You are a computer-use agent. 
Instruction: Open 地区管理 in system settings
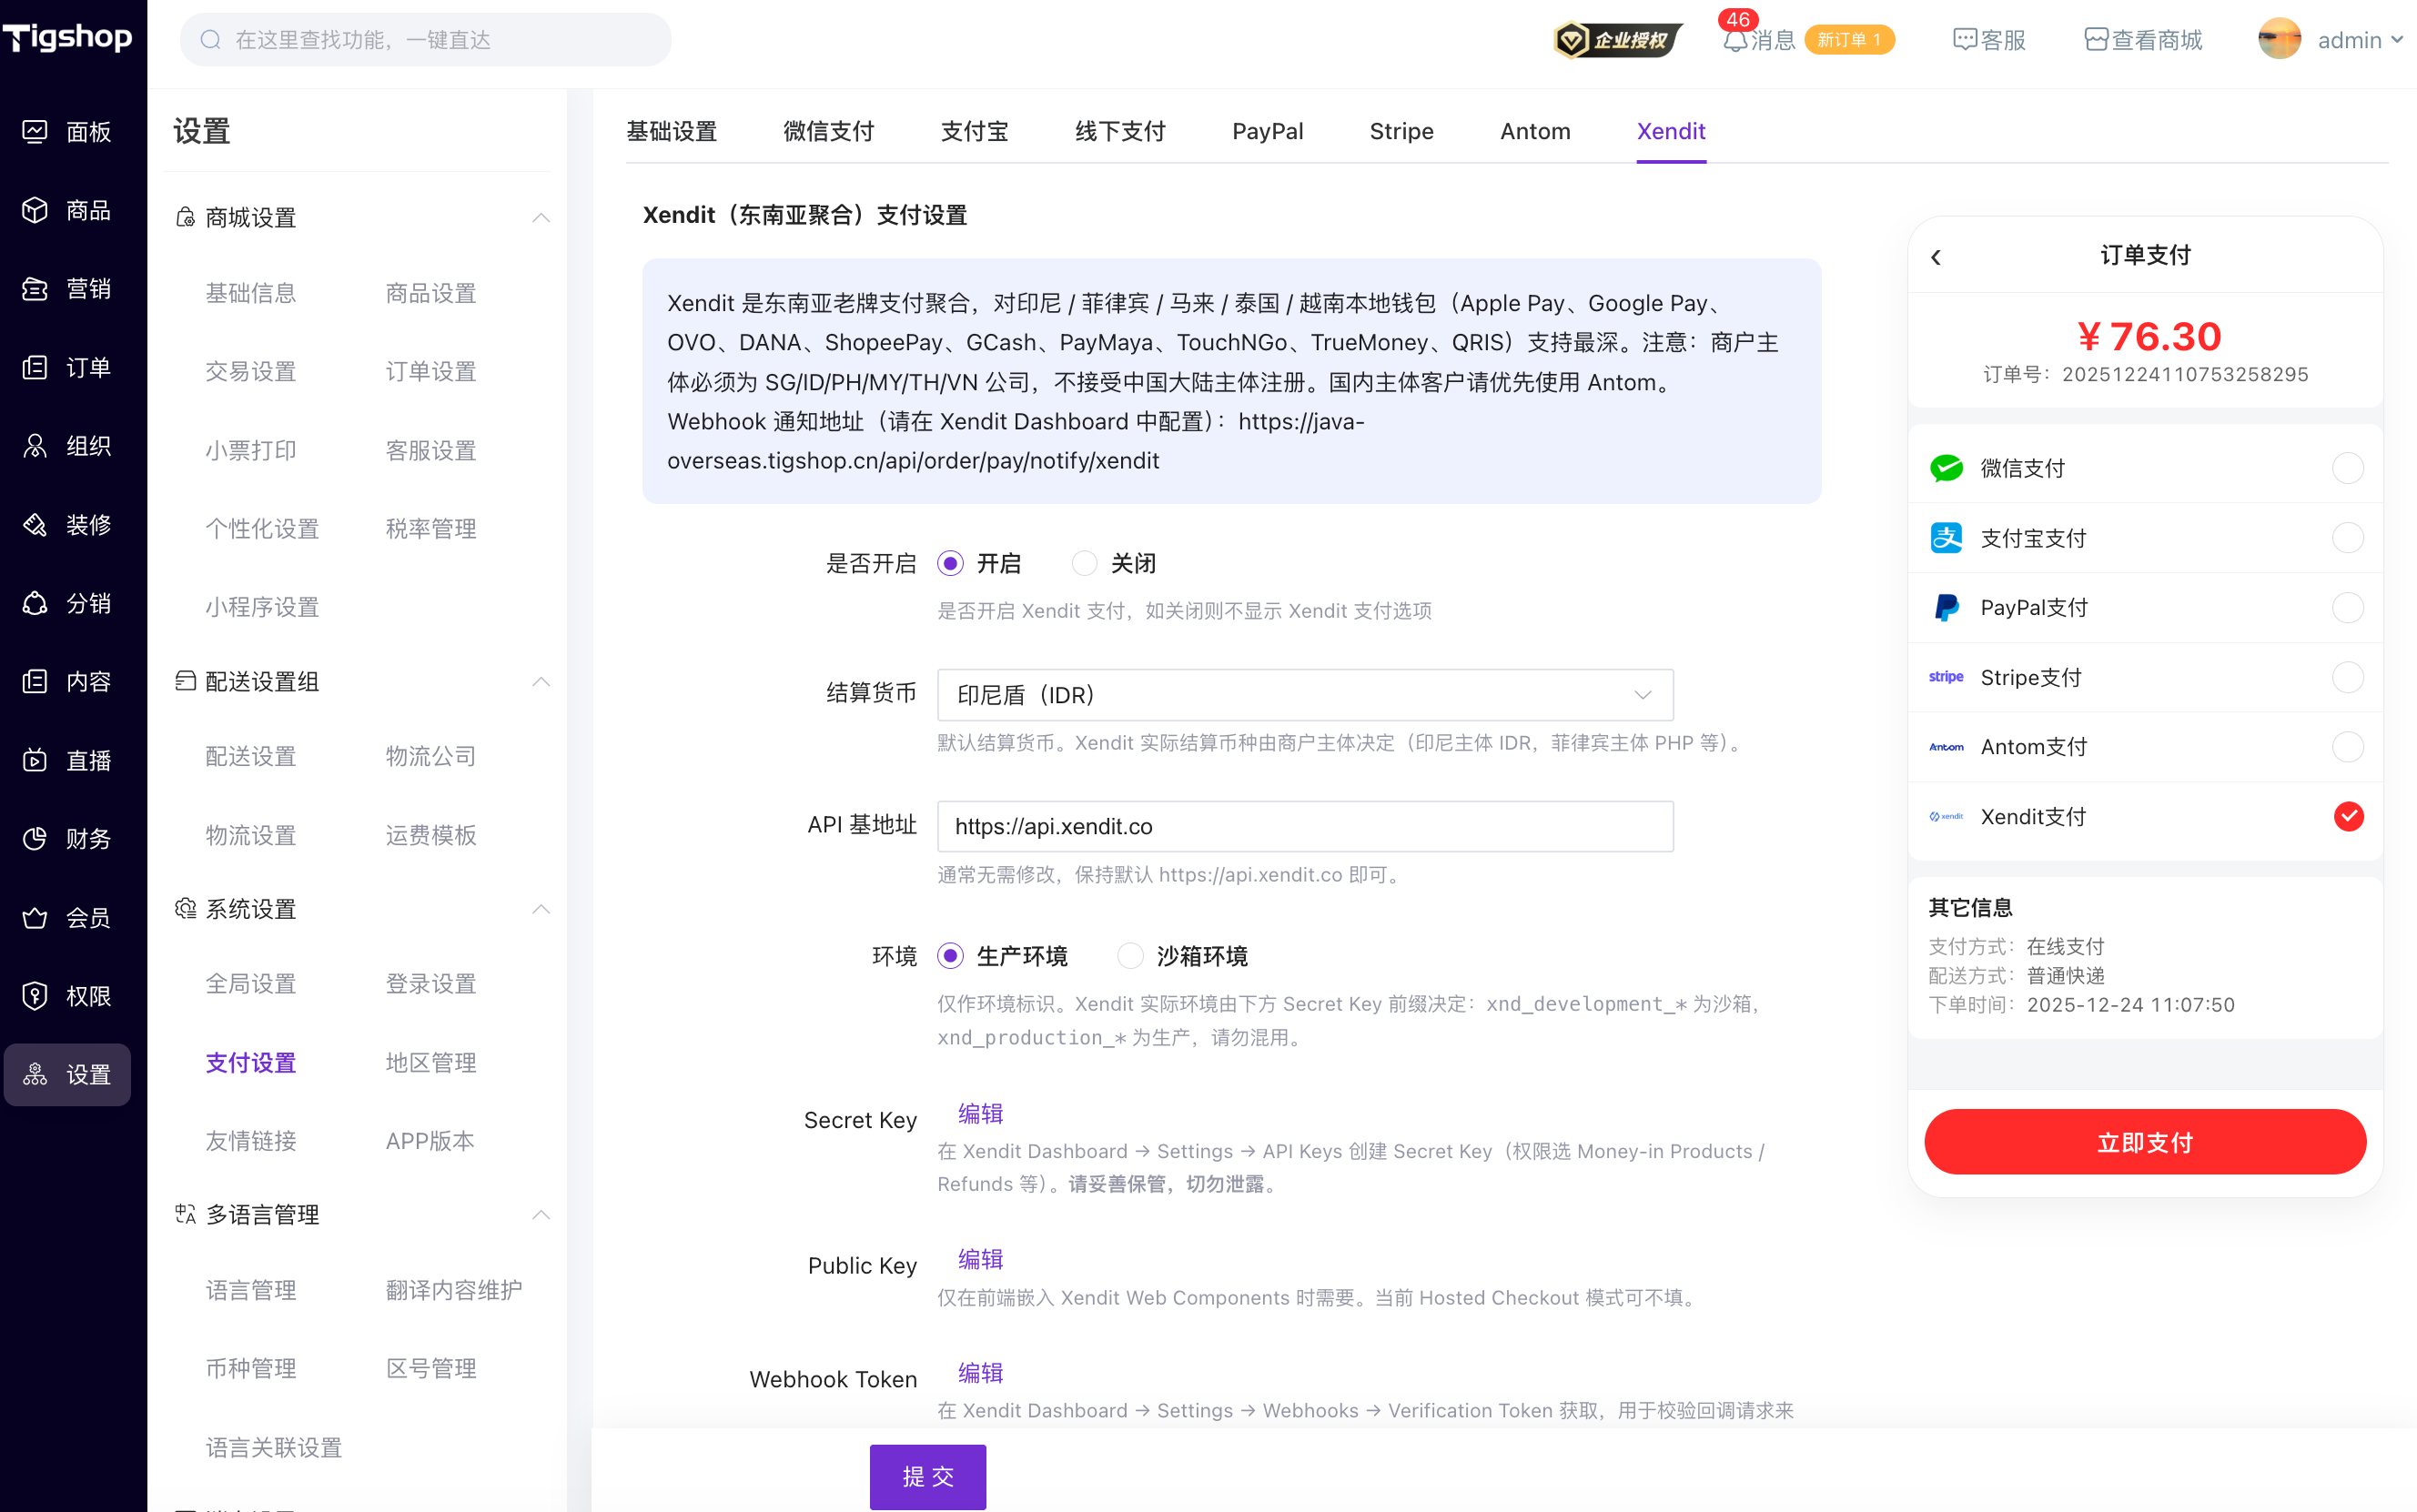click(x=431, y=1063)
